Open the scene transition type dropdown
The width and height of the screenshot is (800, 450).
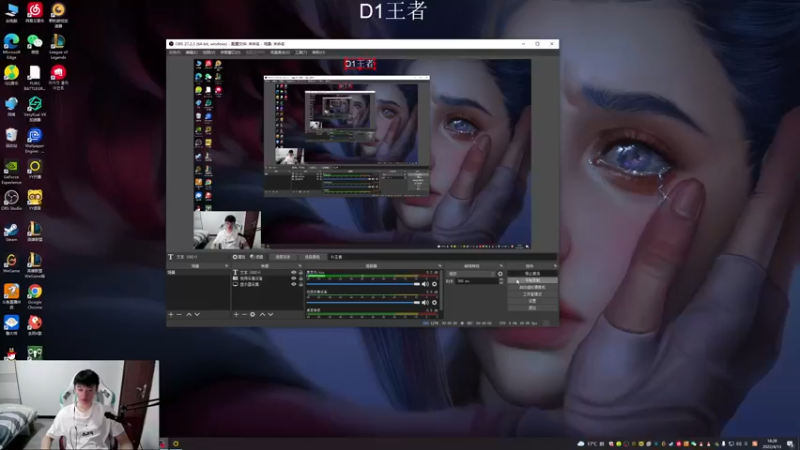coord(471,274)
